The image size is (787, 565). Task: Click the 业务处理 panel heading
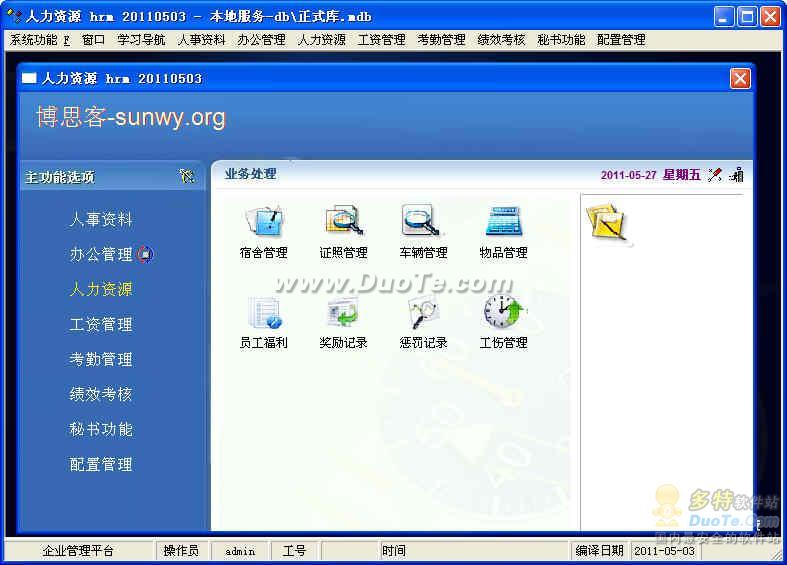[x=250, y=174]
